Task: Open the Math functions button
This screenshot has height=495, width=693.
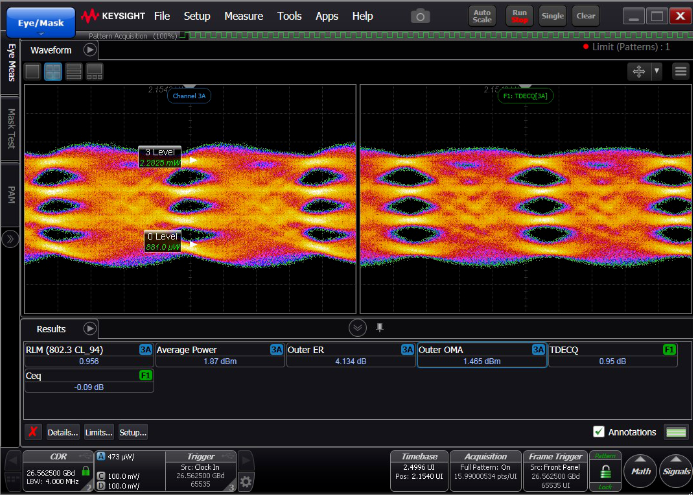Action: point(640,472)
